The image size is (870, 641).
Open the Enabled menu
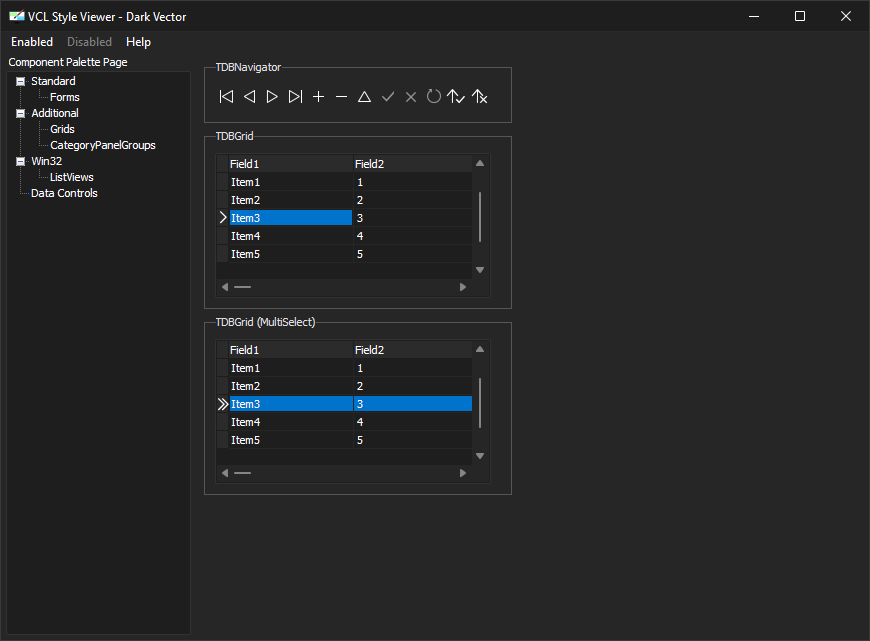[x=32, y=42]
